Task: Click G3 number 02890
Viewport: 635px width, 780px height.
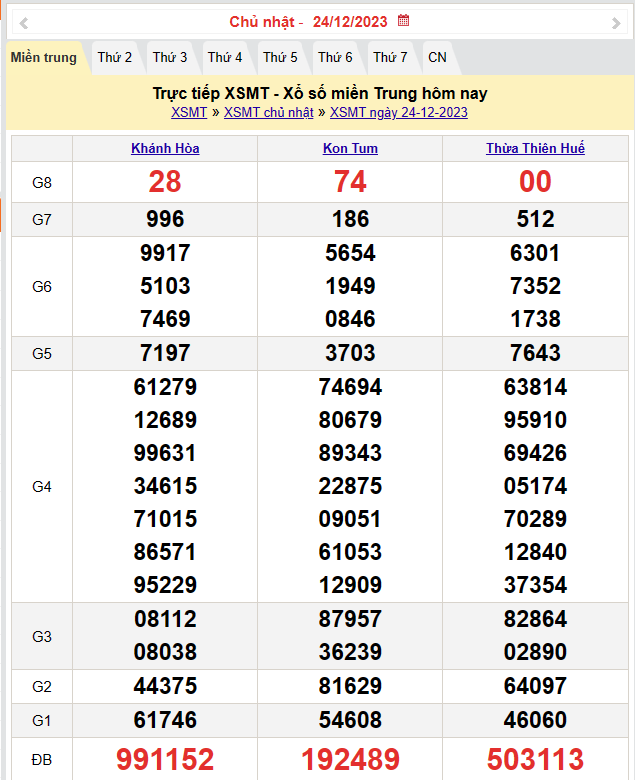Action: (536, 652)
